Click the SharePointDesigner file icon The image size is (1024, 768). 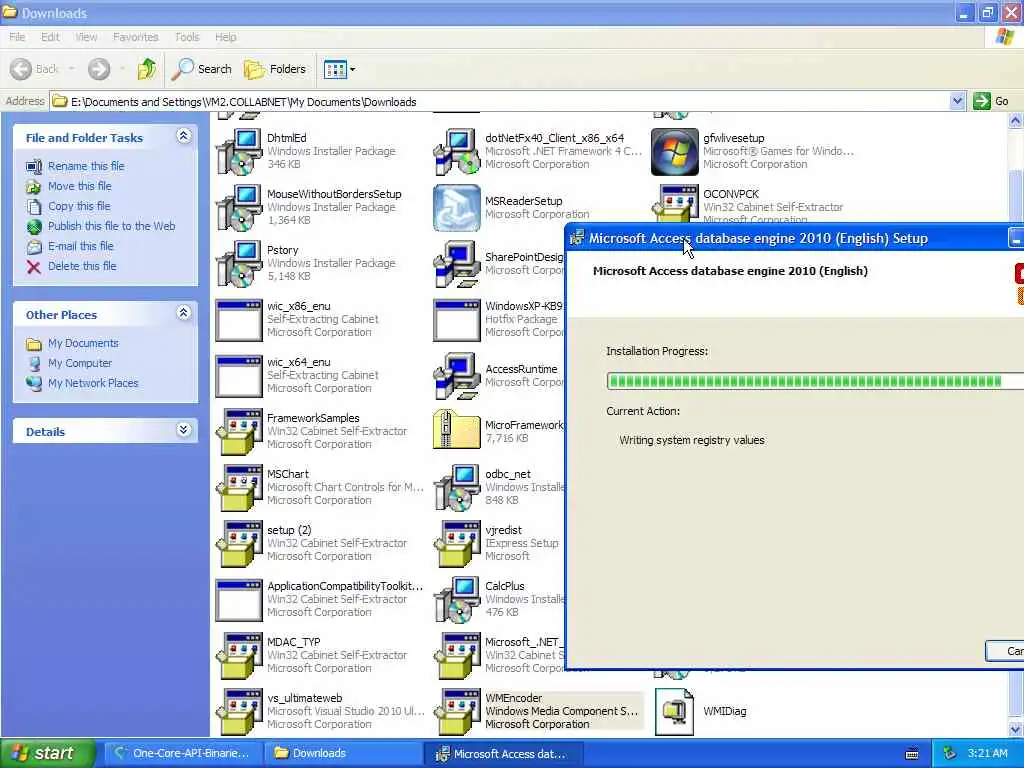pyautogui.click(x=457, y=264)
